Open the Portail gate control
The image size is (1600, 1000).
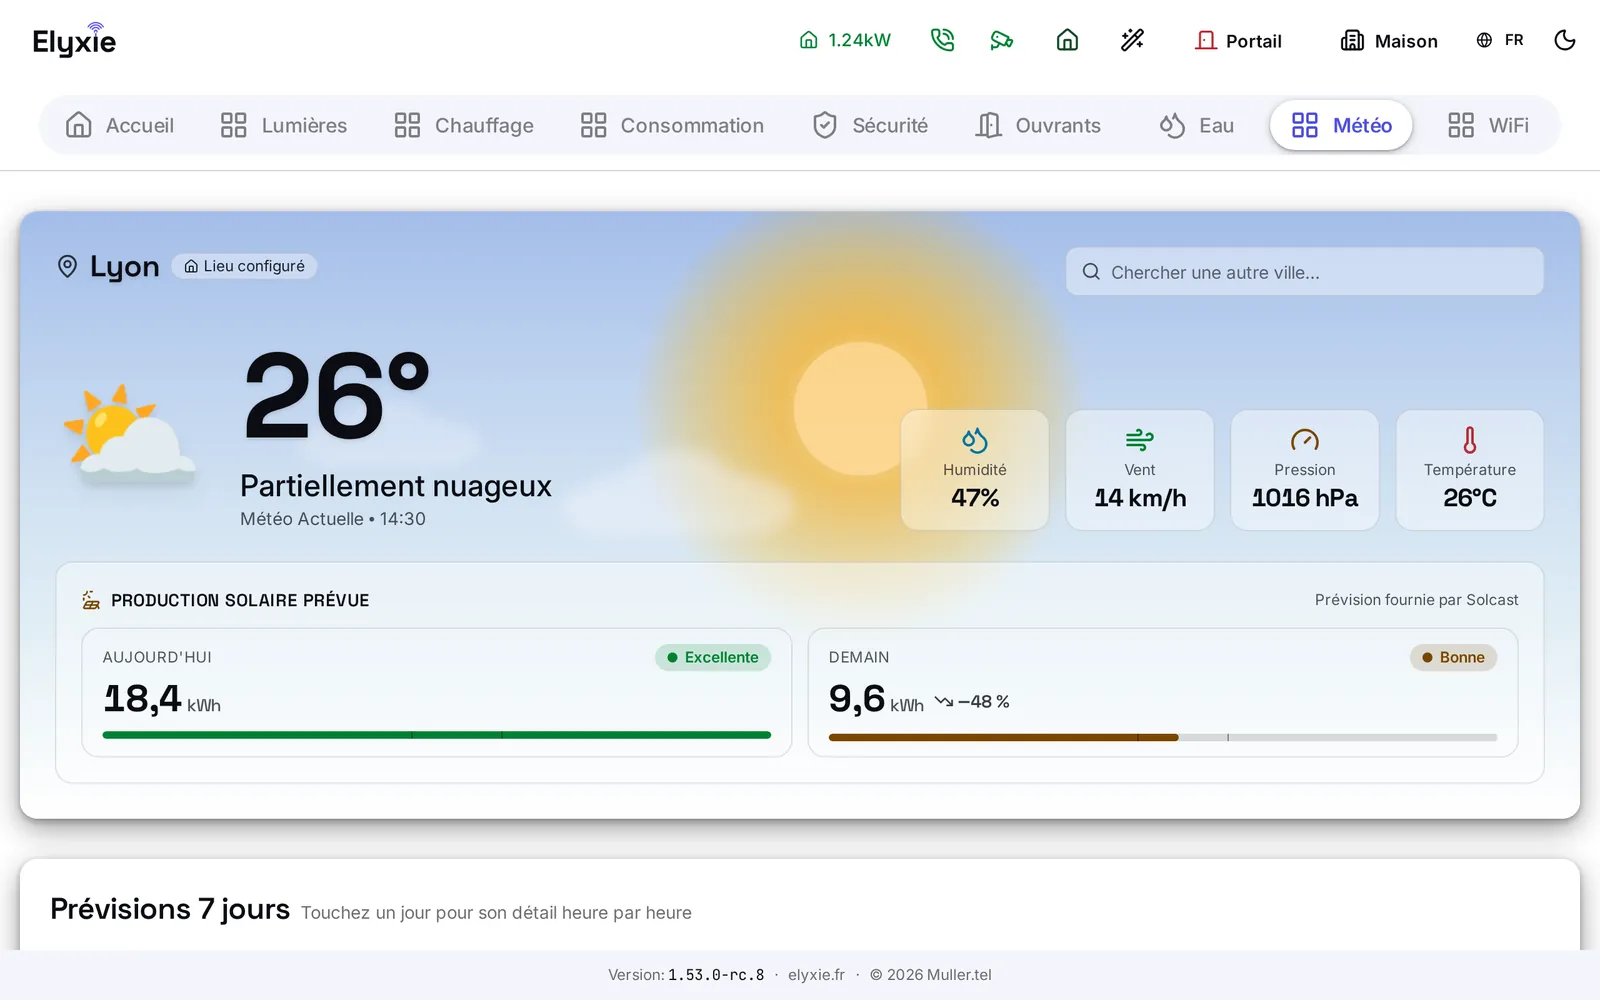point(1238,40)
